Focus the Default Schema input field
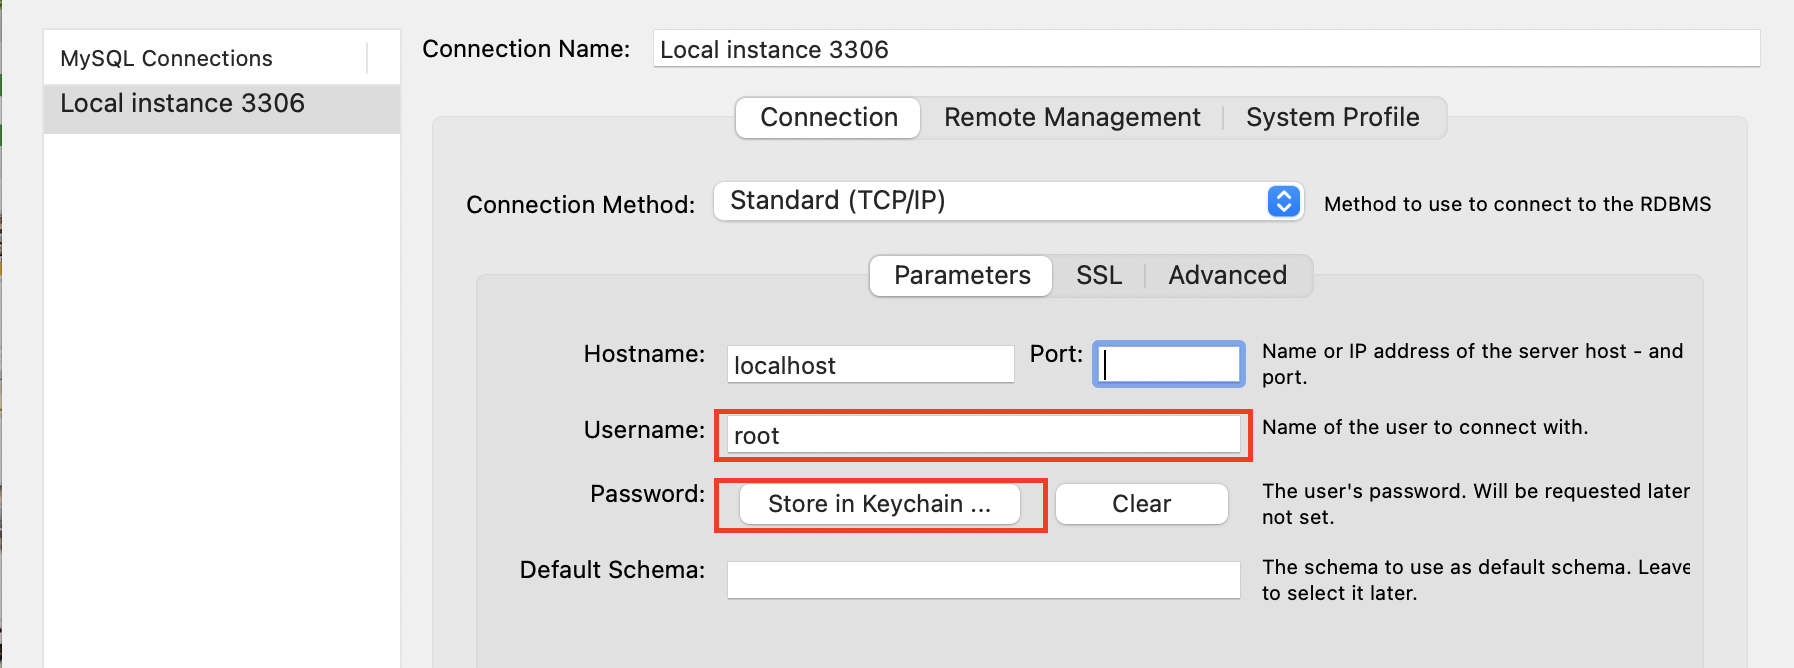The image size is (1794, 668). (983, 580)
